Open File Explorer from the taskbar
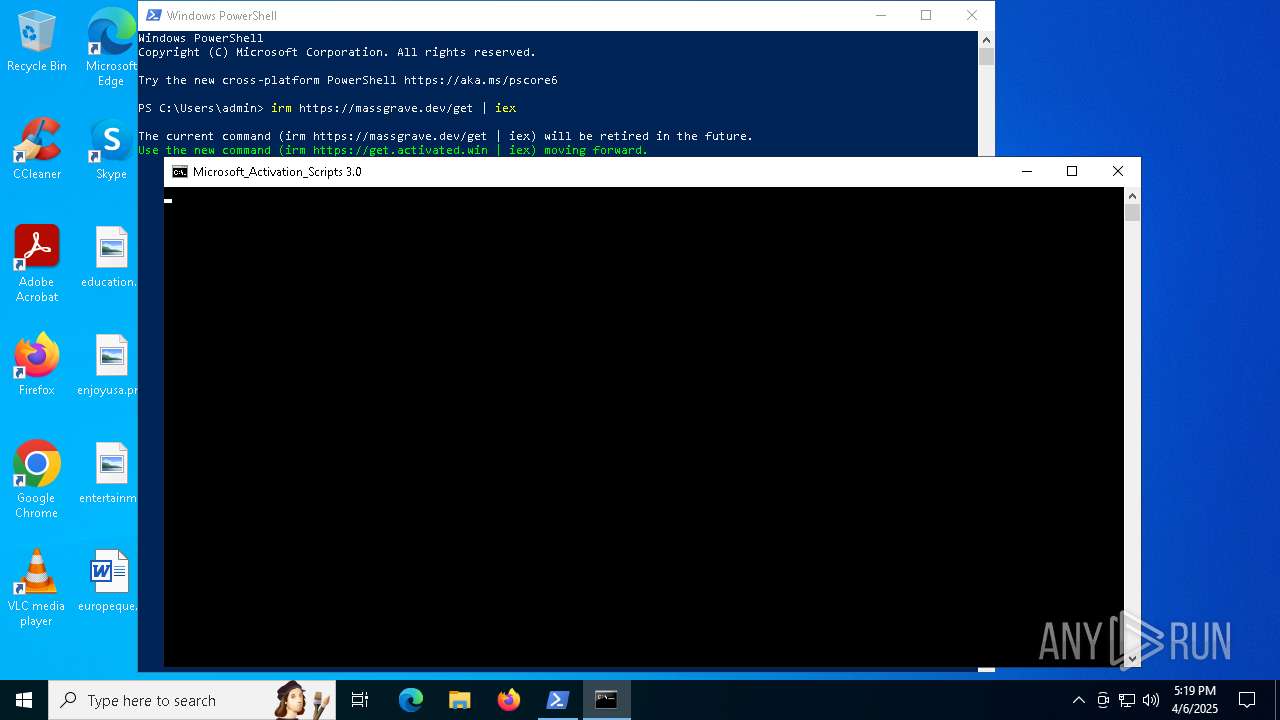1280x720 pixels. pyautogui.click(x=459, y=700)
